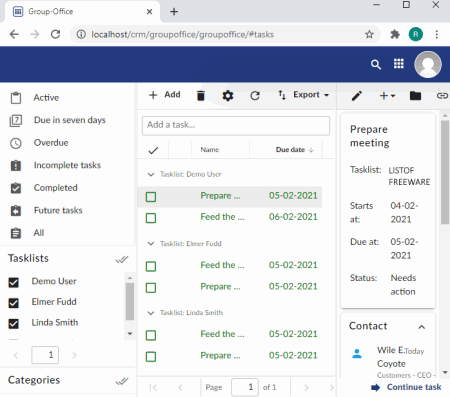Delete selected task with trash icon
Viewport: 450px width, 397px height.
pos(201,96)
